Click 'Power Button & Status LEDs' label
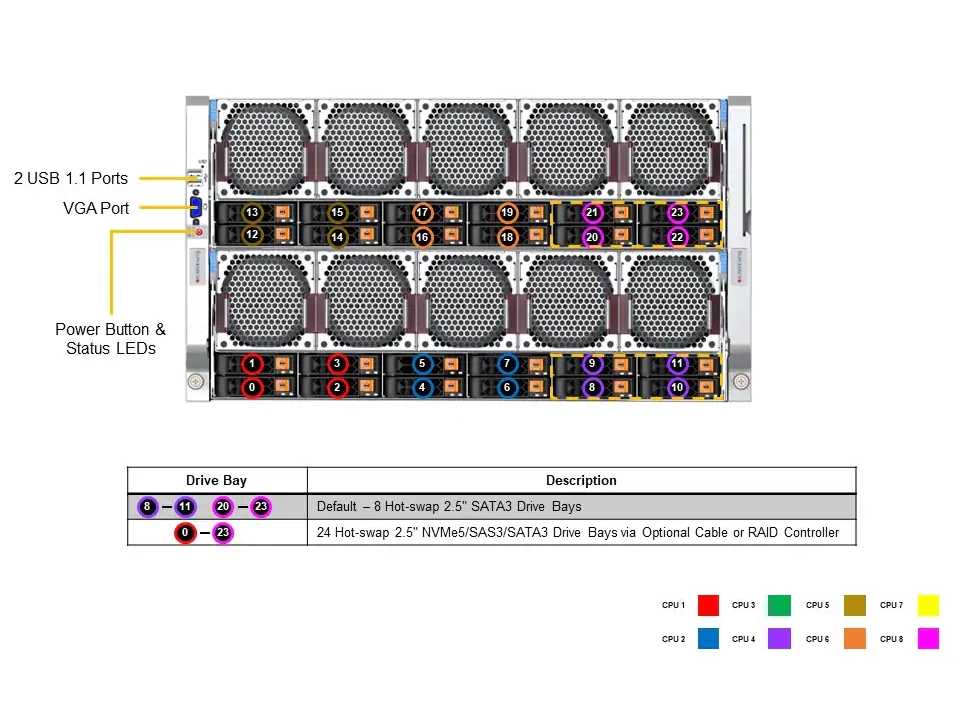Image resolution: width=960 pixels, height=720 pixels. [x=110, y=339]
